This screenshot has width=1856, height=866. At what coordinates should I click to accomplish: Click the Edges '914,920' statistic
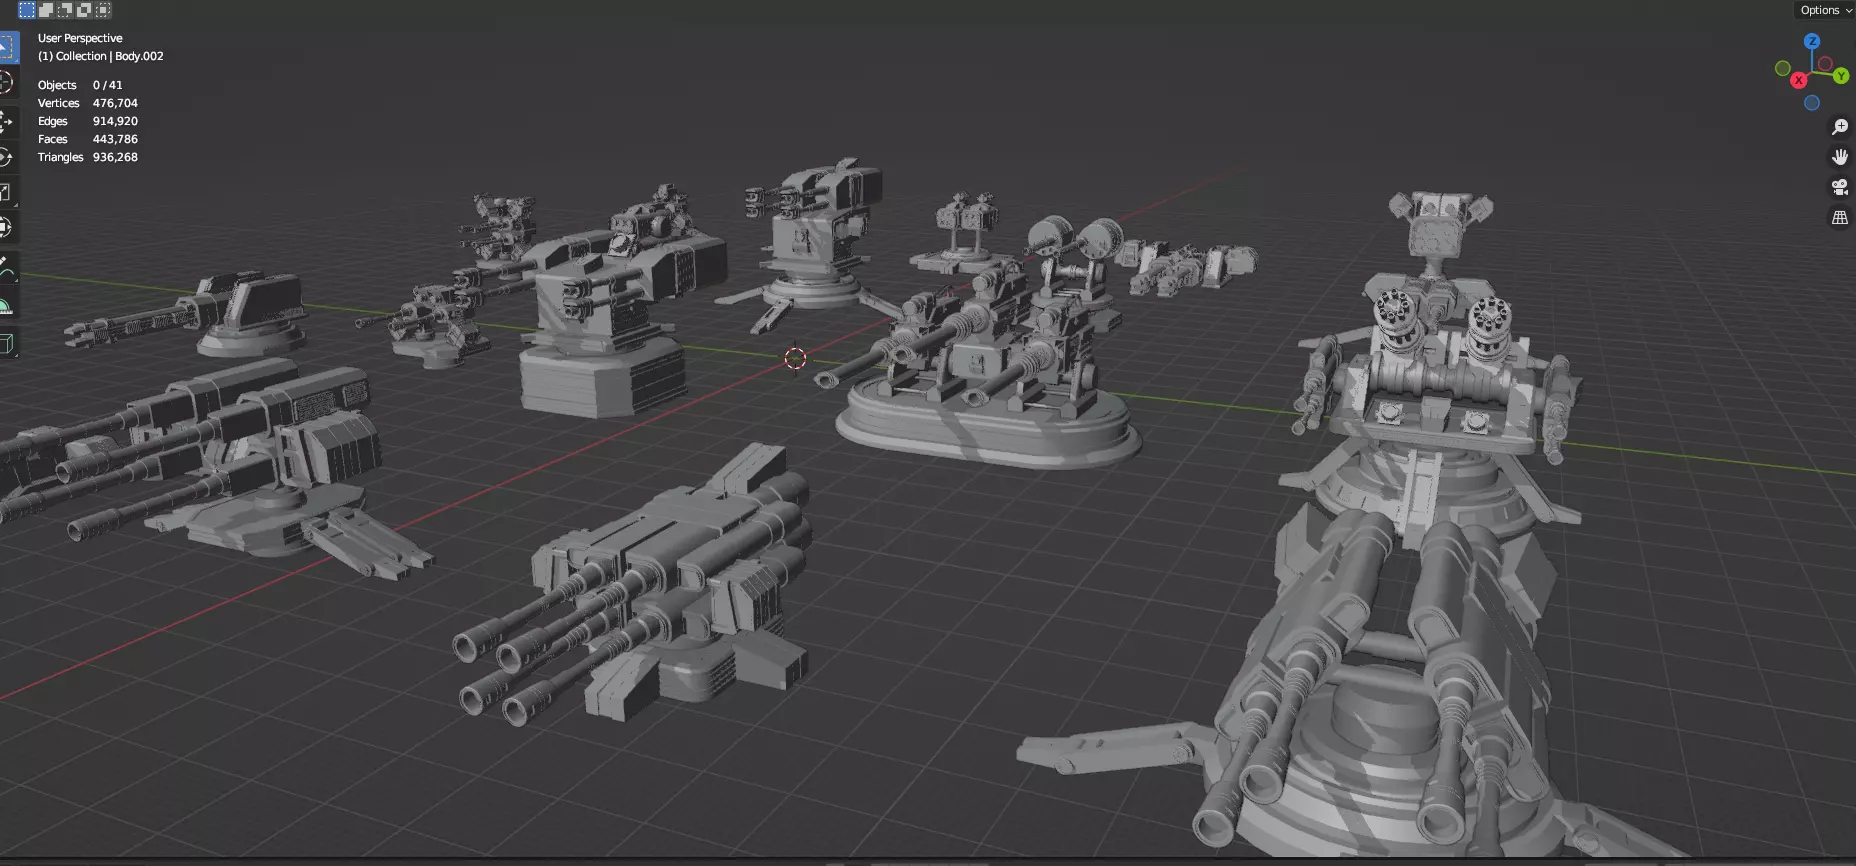point(115,121)
